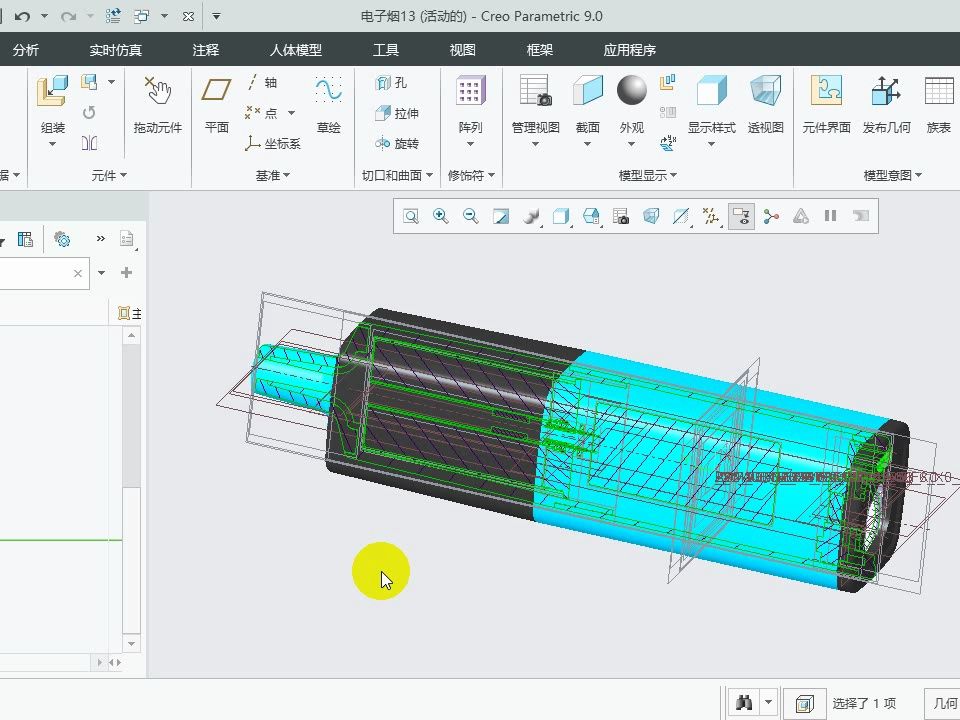Toggle the highlighted view toolbar display button
Screen dimensions: 960x720
pos(741,216)
